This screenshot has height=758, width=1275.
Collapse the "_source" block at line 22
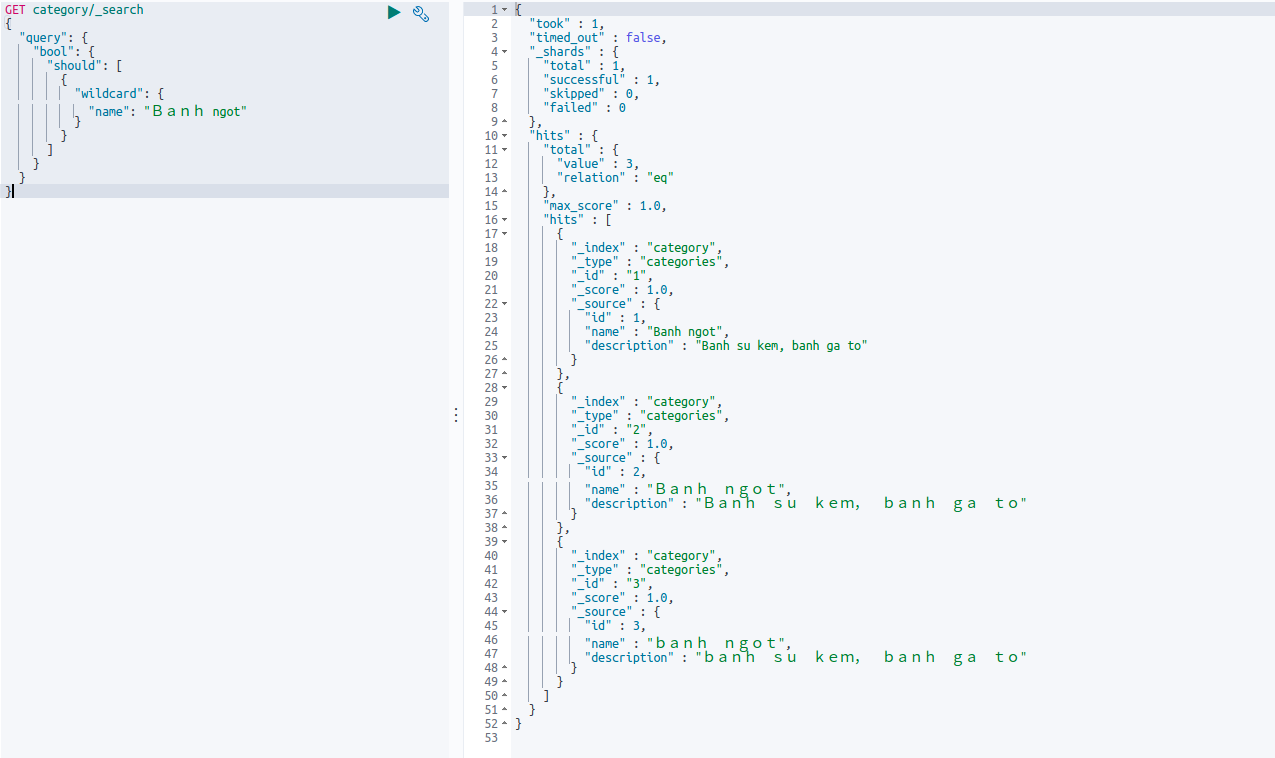[x=505, y=304]
